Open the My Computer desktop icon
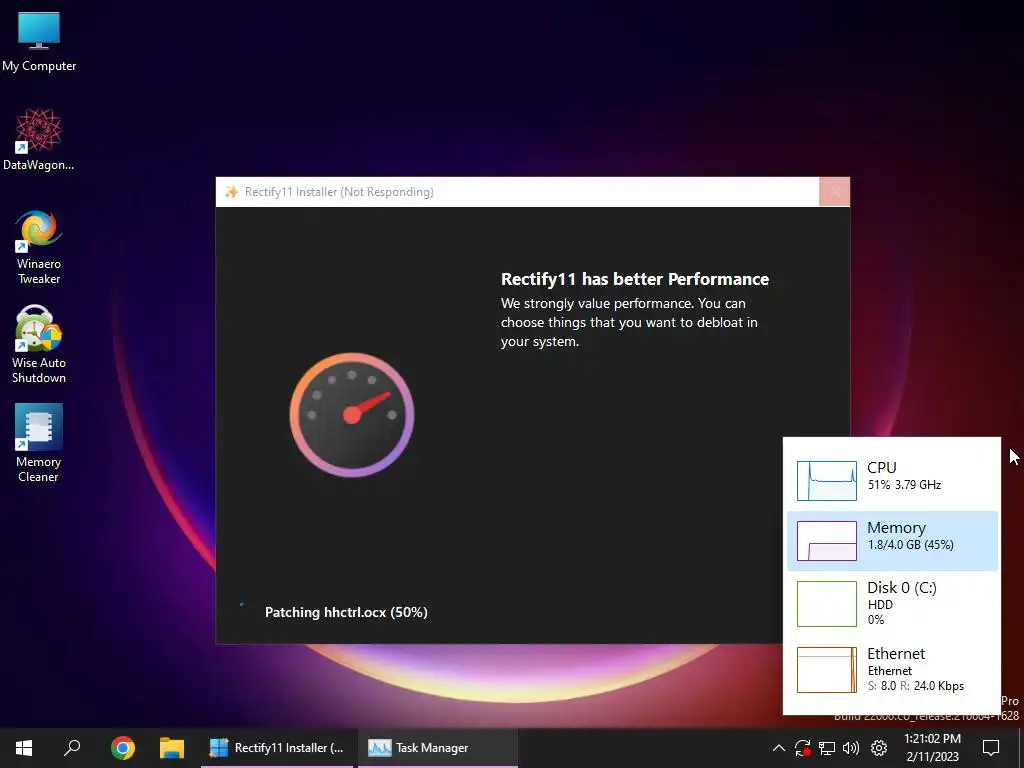The height and width of the screenshot is (768, 1024). coord(39,41)
